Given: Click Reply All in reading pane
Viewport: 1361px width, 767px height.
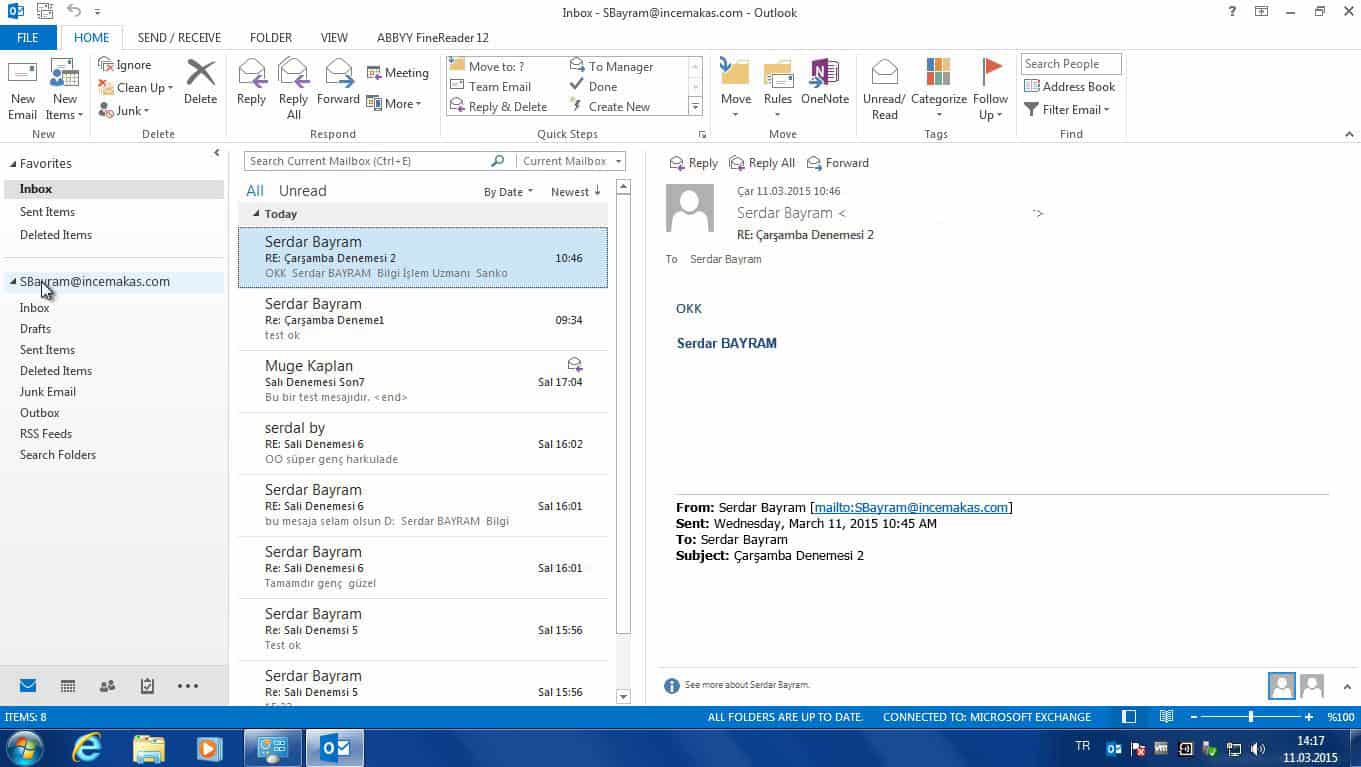Looking at the screenshot, I should [762, 163].
